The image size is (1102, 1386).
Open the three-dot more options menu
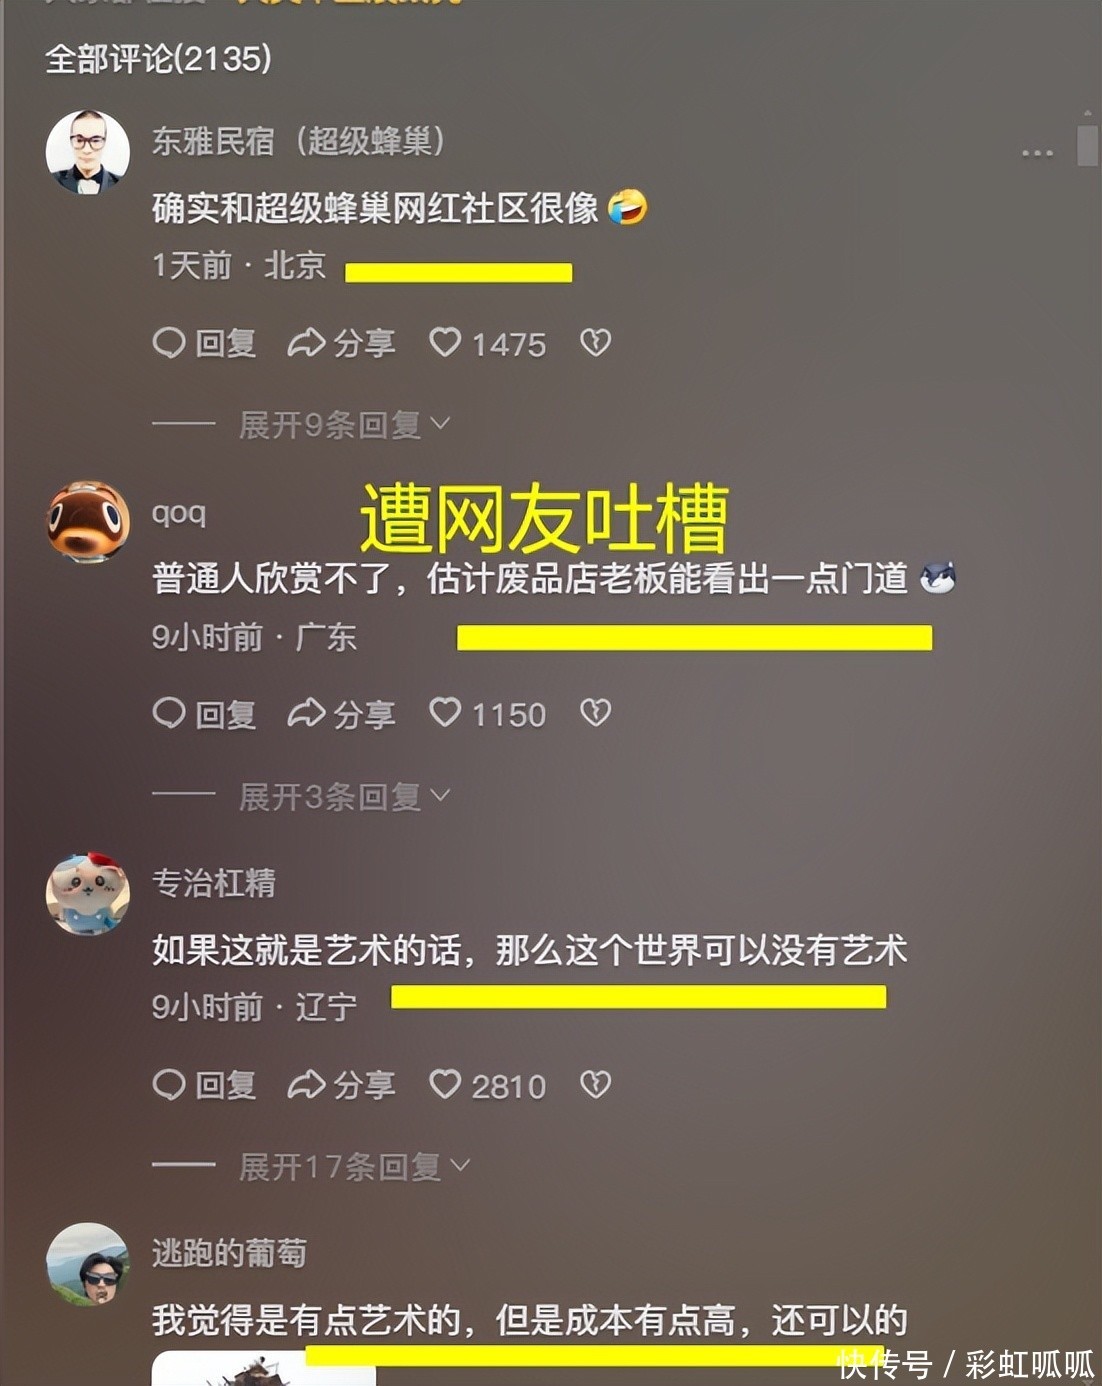pos(1037,153)
